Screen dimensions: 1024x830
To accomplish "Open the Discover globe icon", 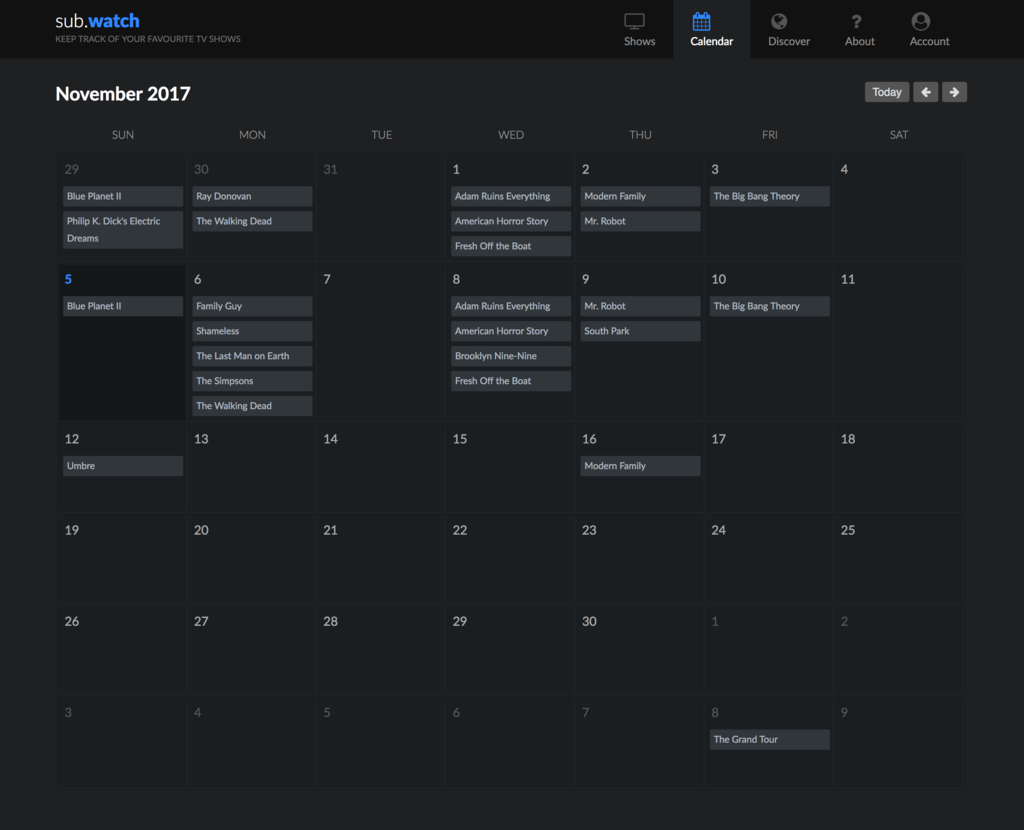I will [x=778, y=22].
